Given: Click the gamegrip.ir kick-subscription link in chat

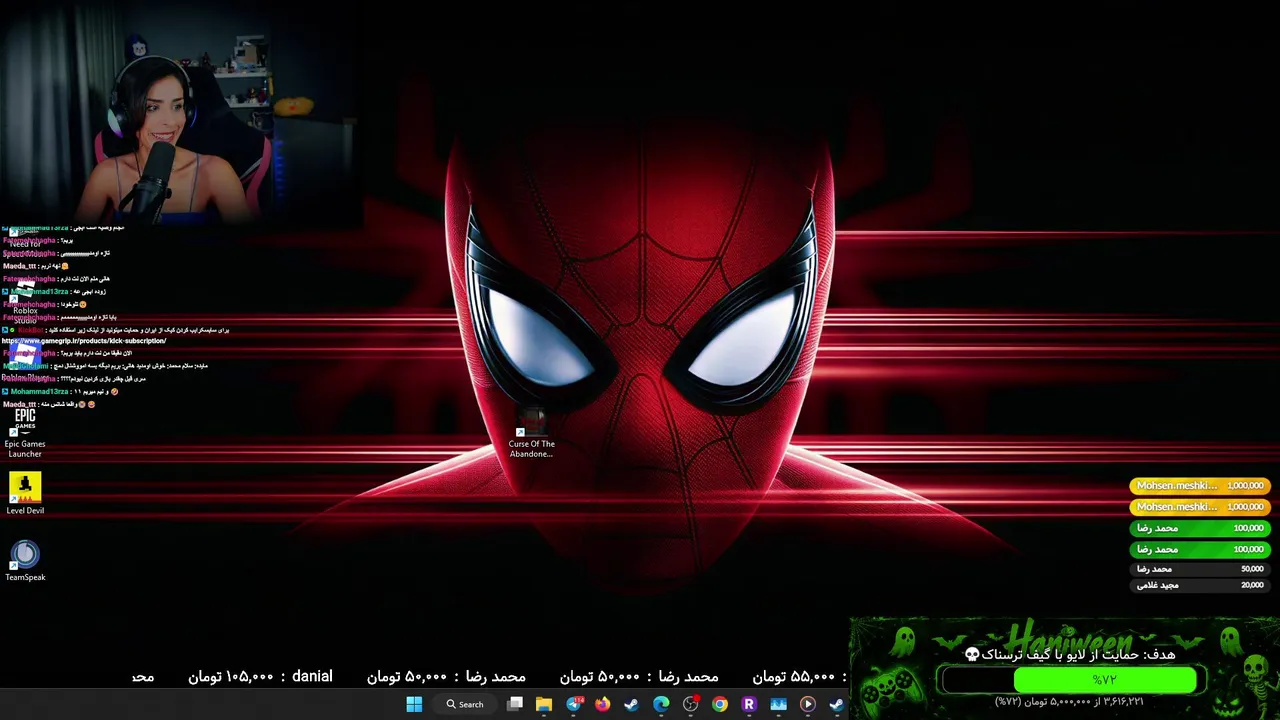Looking at the screenshot, I should [x=84, y=341].
